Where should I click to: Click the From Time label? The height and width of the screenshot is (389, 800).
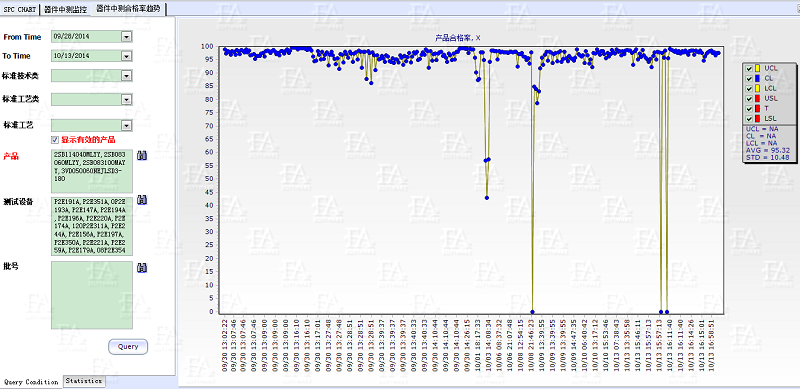pyautogui.click(x=22, y=37)
